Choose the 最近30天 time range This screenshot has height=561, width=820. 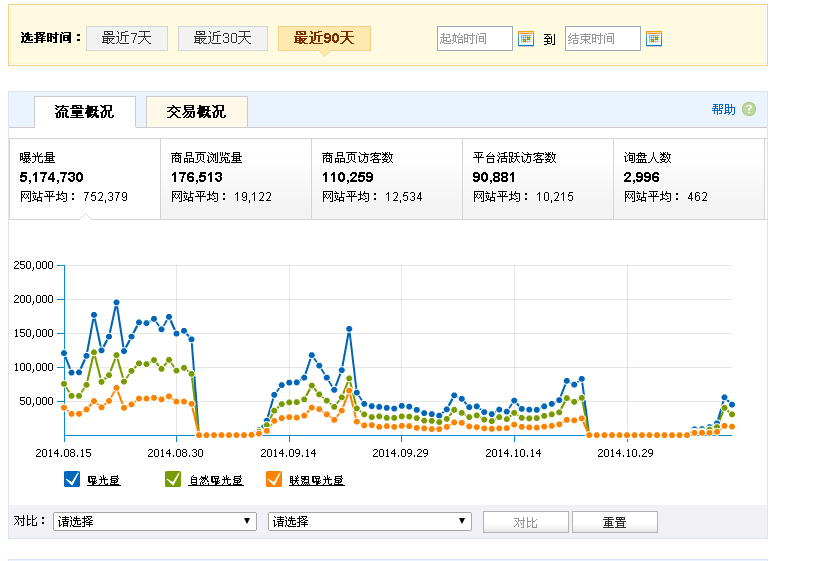coord(223,38)
